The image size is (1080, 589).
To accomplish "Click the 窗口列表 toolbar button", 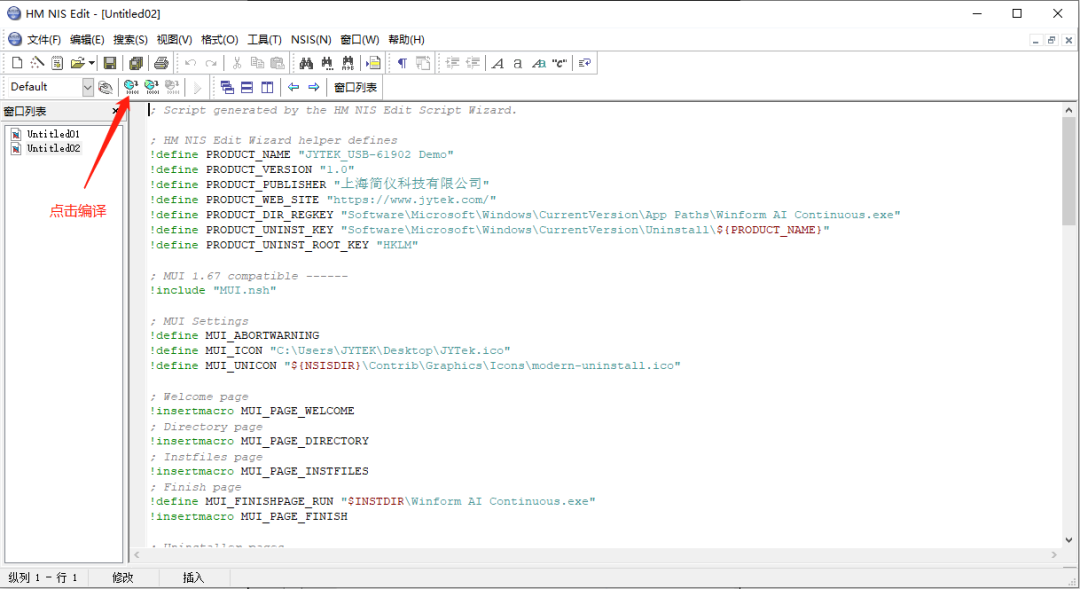I will click(355, 87).
